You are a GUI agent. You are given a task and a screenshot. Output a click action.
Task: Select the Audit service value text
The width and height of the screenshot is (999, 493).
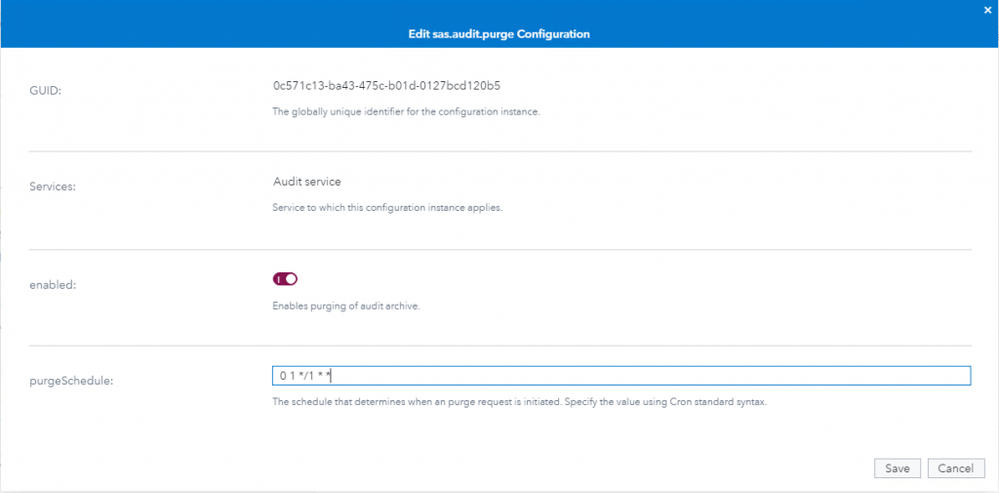click(307, 182)
